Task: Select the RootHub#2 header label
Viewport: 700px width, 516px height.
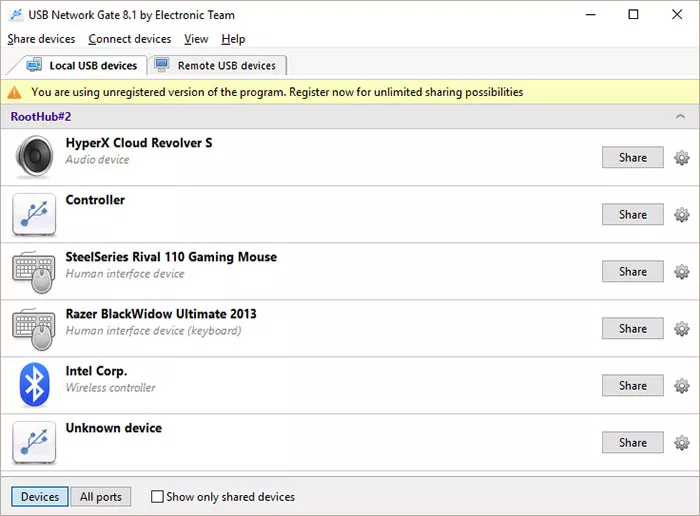Action: tap(41, 117)
